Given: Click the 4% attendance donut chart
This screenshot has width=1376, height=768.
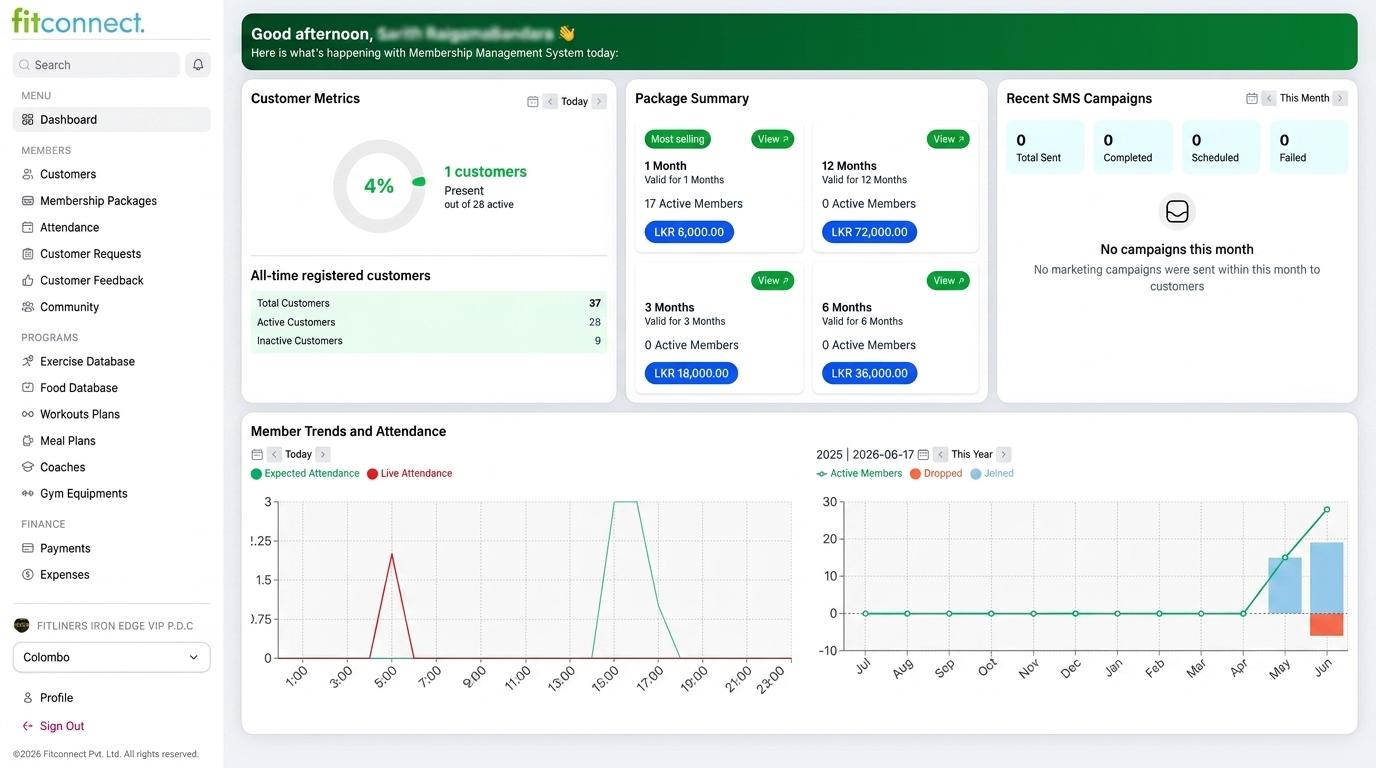Looking at the screenshot, I should 379,186.
